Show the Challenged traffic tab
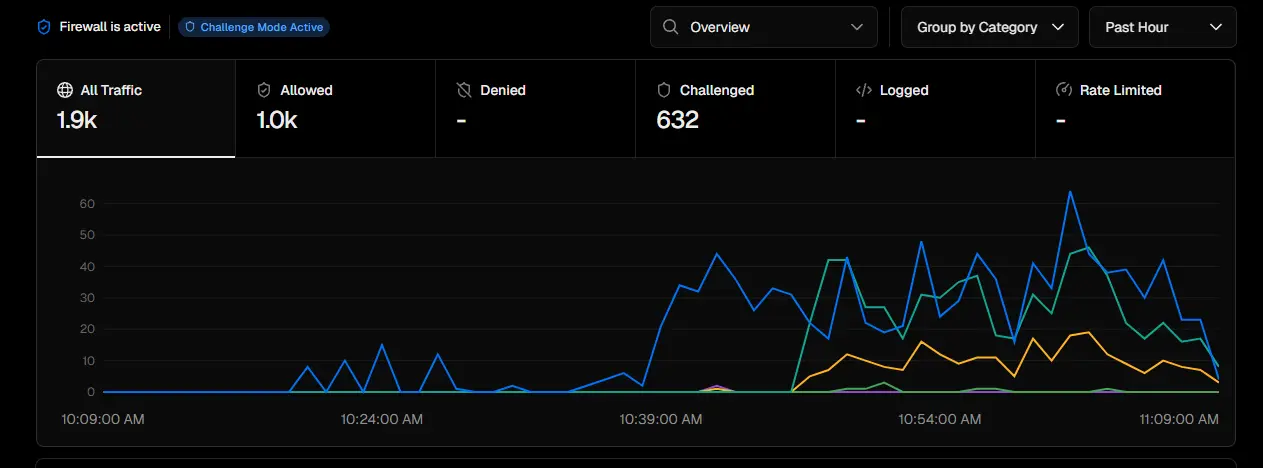1263x468 pixels. [735, 109]
